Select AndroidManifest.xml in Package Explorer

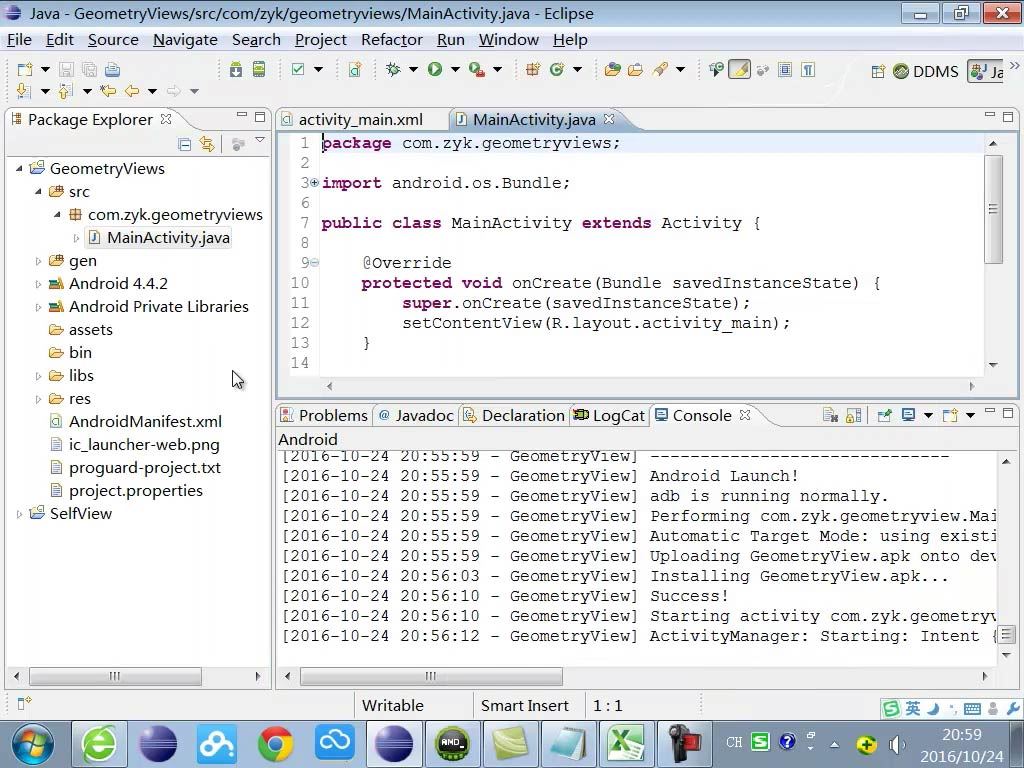pyautogui.click(x=145, y=422)
